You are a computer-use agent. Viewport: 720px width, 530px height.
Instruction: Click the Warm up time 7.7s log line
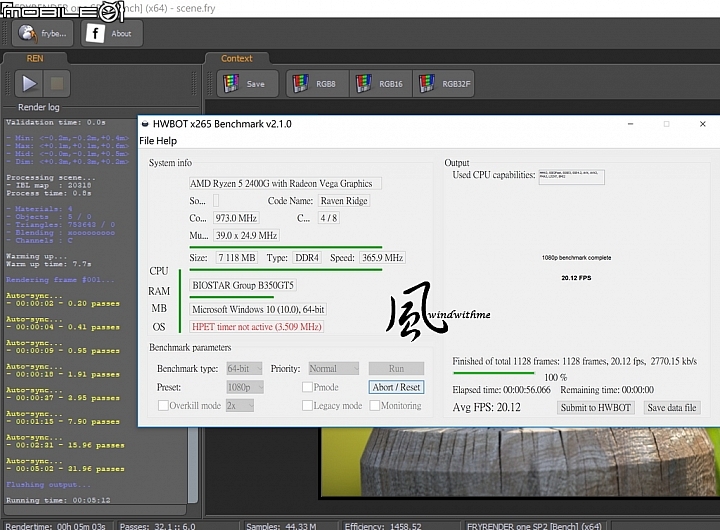(x=49, y=264)
